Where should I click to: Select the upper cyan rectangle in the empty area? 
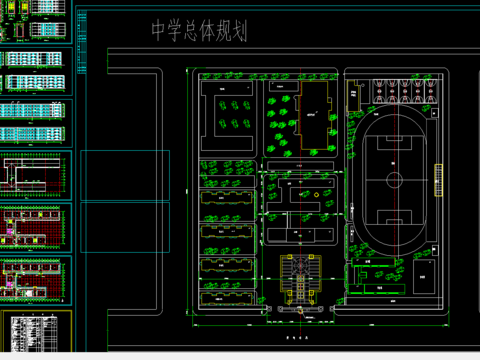[125, 175]
